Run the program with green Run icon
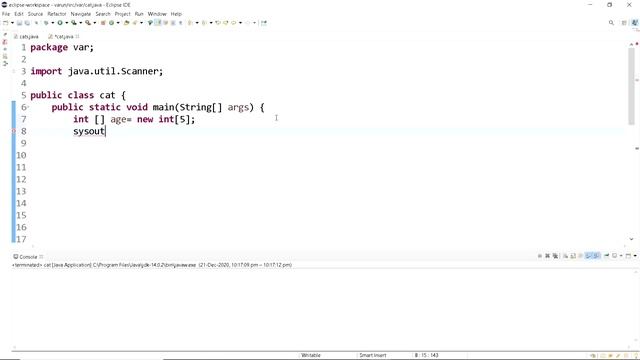The image size is (640, 360). (x=60, y=23)
